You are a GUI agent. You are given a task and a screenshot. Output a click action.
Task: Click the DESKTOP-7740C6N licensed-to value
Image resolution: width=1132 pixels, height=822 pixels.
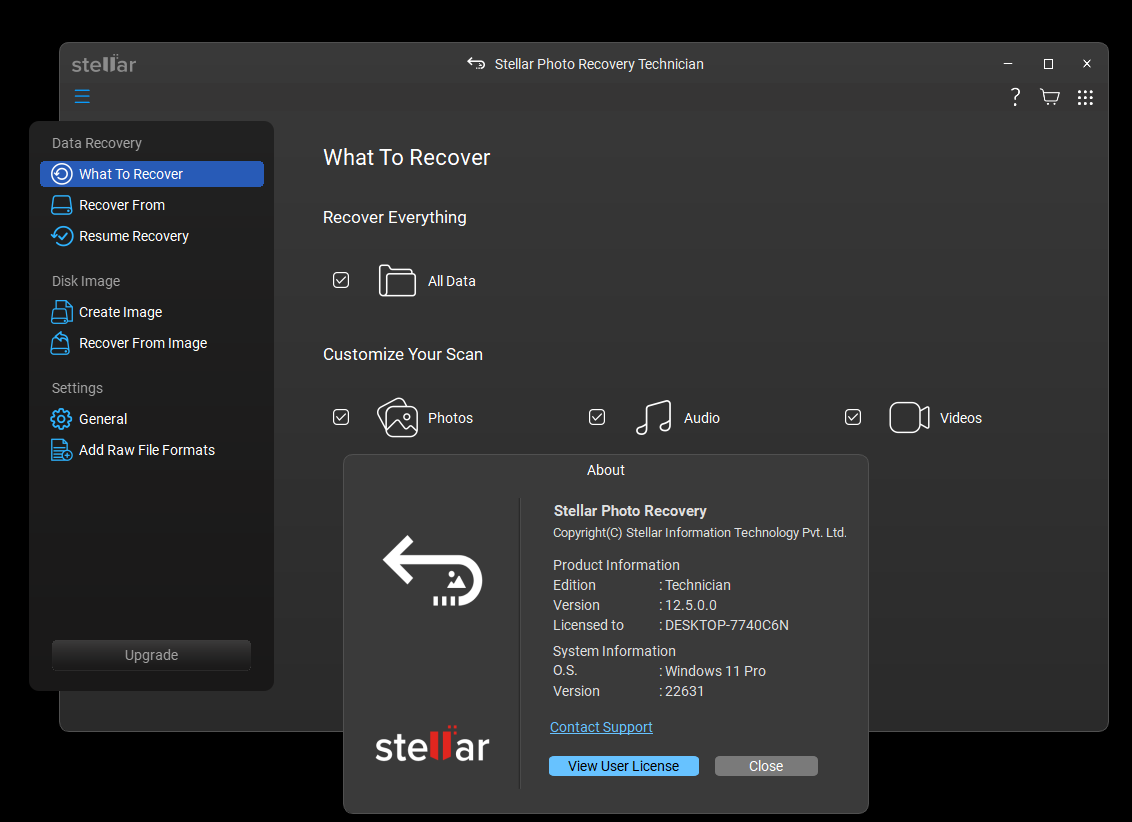pos(727,625)
